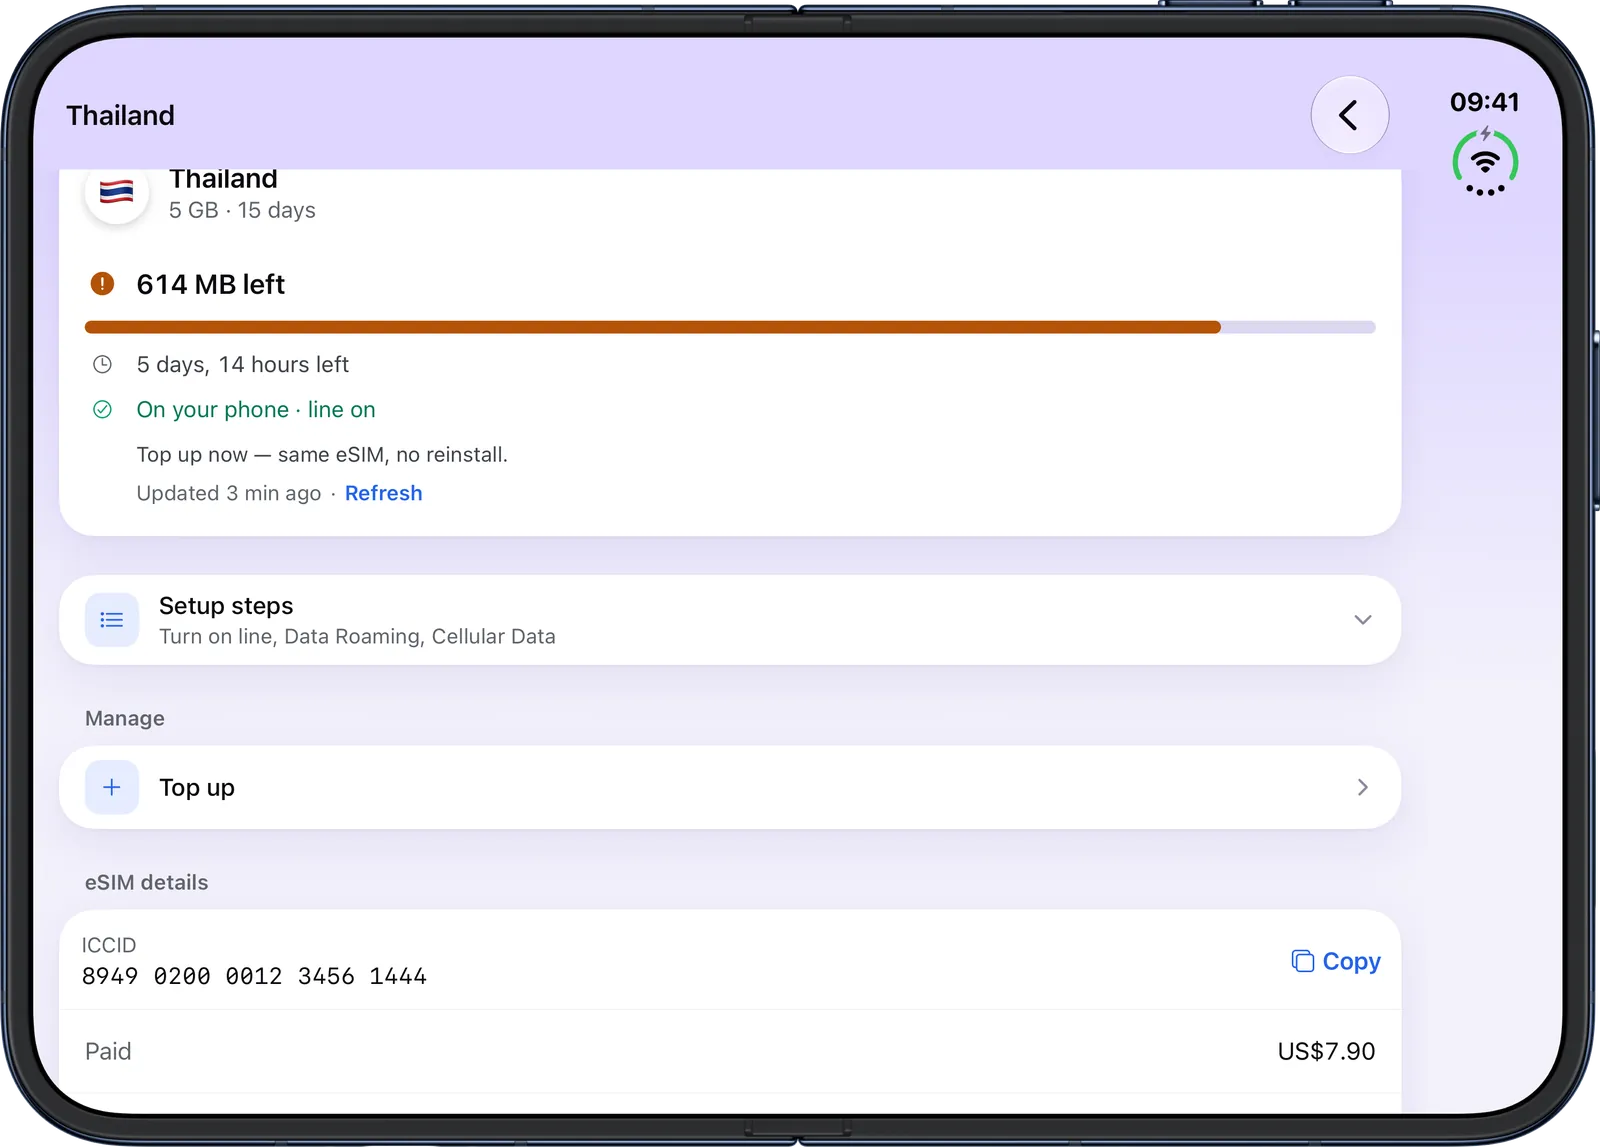Open Top up via right chevron
The width and height of the screenshot is (1600, 1147).
click(x=1362, y=787)
